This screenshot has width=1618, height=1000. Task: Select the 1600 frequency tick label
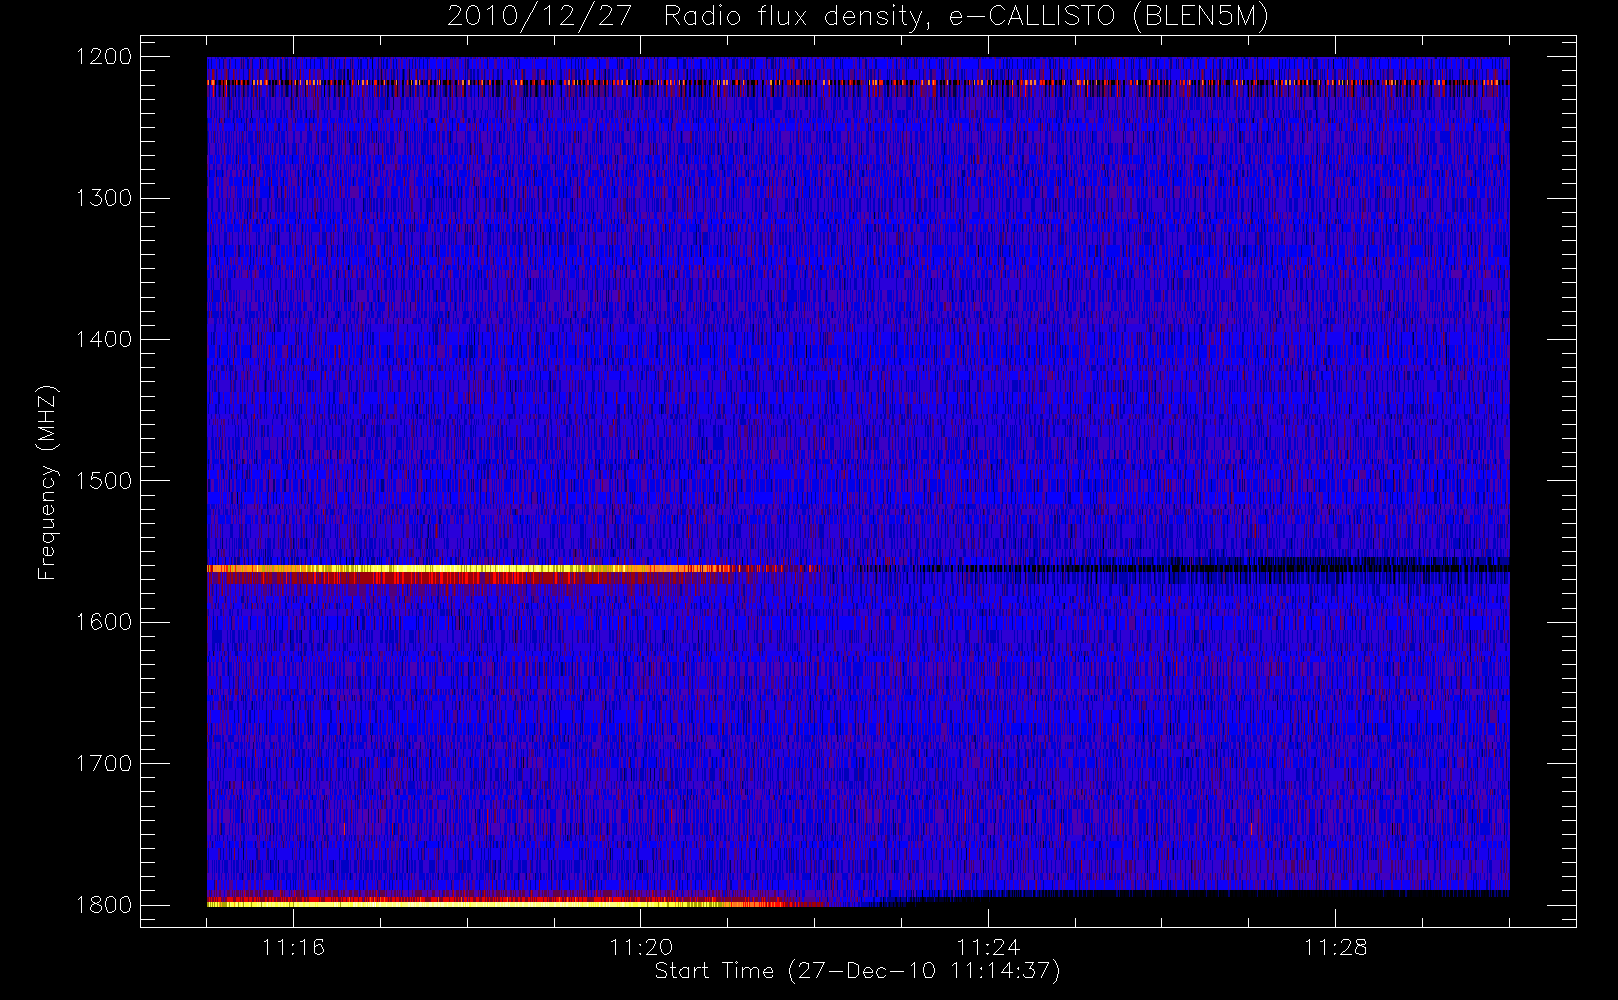104,622
